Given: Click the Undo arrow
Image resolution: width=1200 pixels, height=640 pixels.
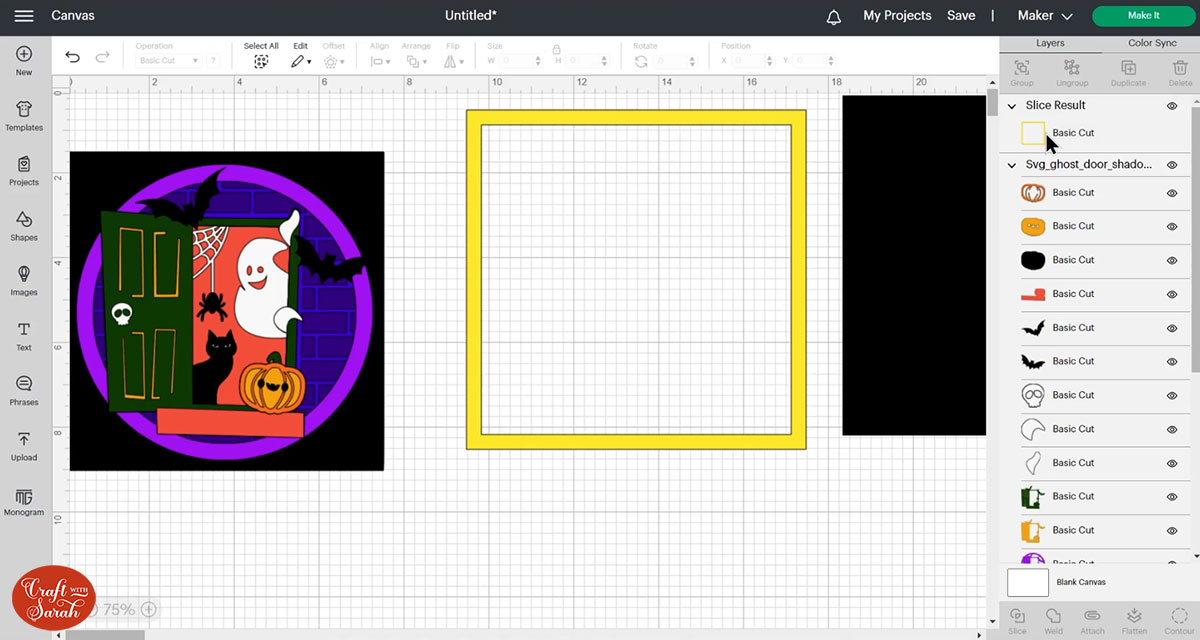Looking at the screenshot, I should [72, 58].
